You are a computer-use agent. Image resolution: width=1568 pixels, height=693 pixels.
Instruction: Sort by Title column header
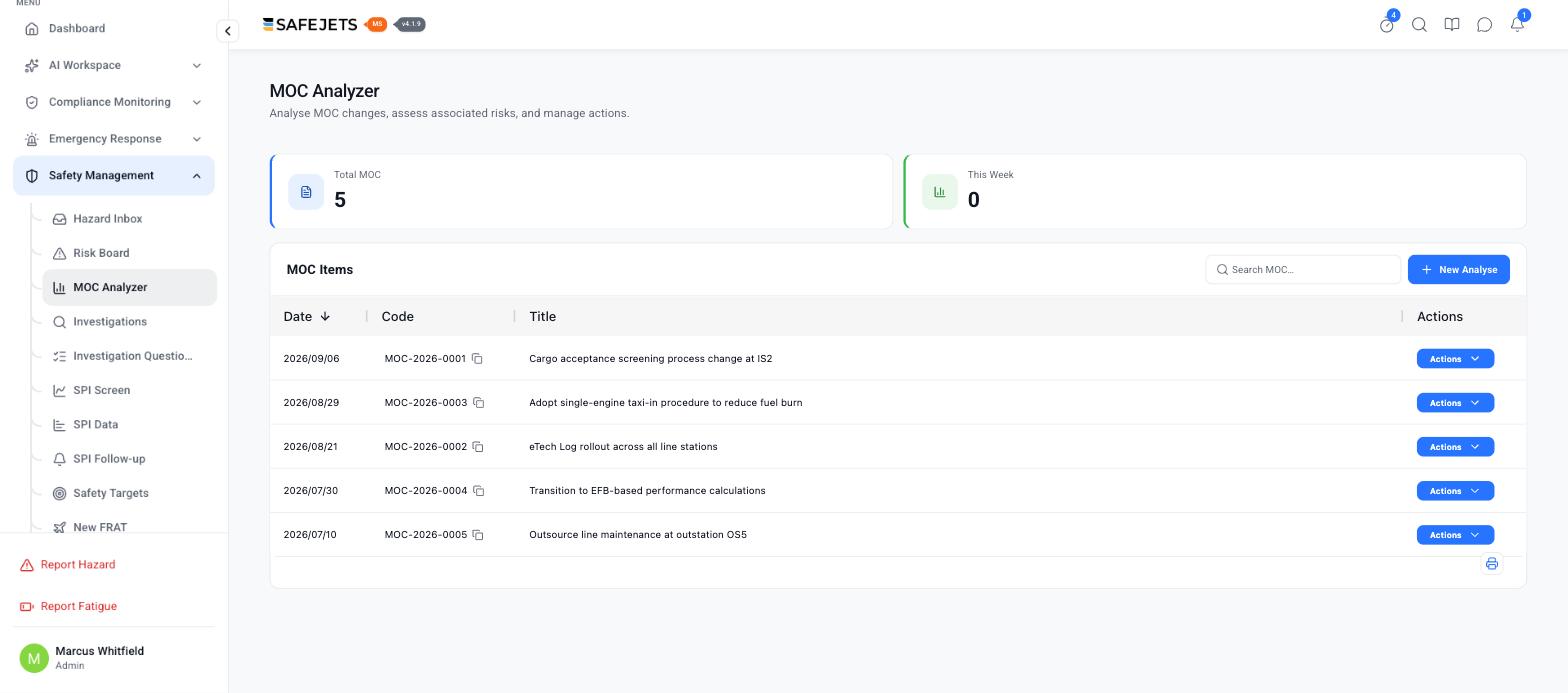point(543,317)
